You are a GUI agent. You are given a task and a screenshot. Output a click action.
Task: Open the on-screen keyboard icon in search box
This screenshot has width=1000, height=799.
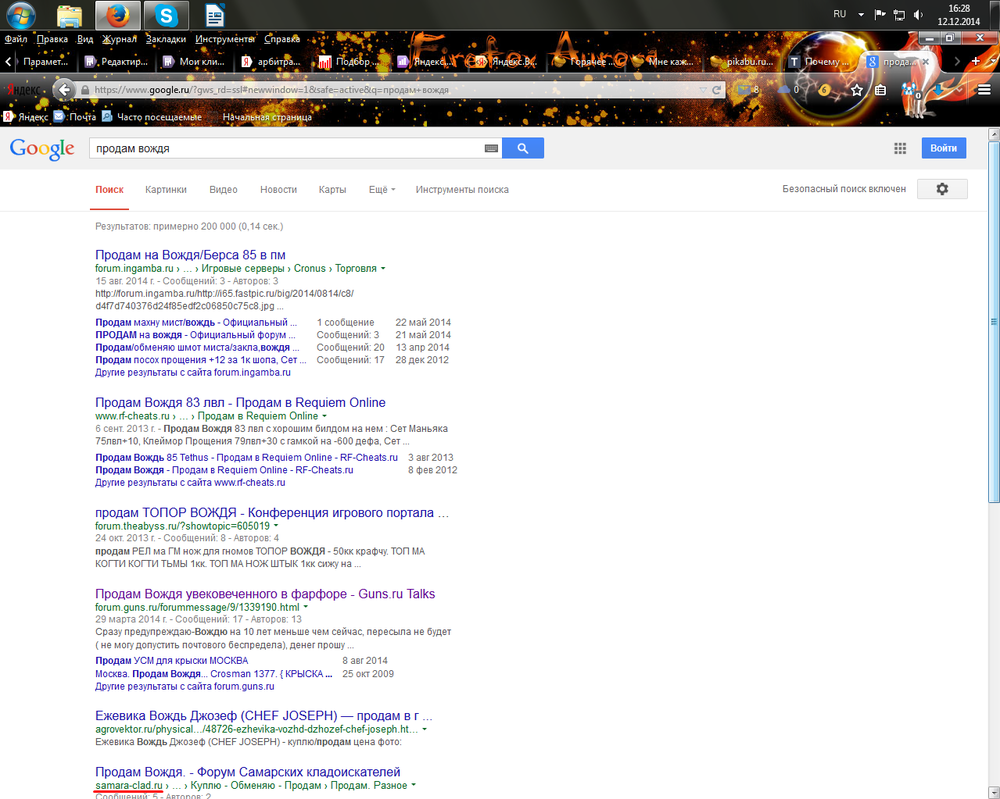tap(491, 149)
